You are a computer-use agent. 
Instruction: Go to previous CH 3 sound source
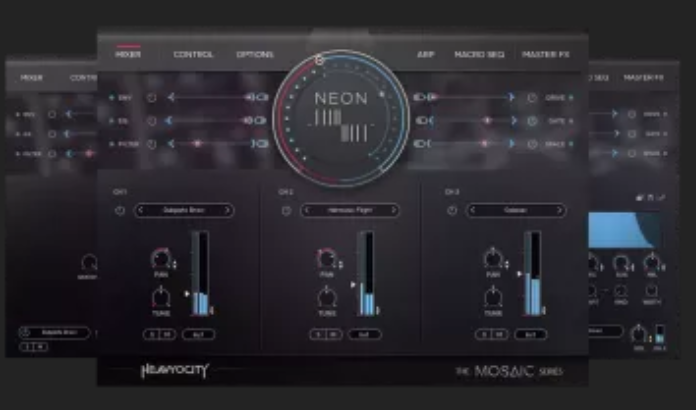coord(473,210)
